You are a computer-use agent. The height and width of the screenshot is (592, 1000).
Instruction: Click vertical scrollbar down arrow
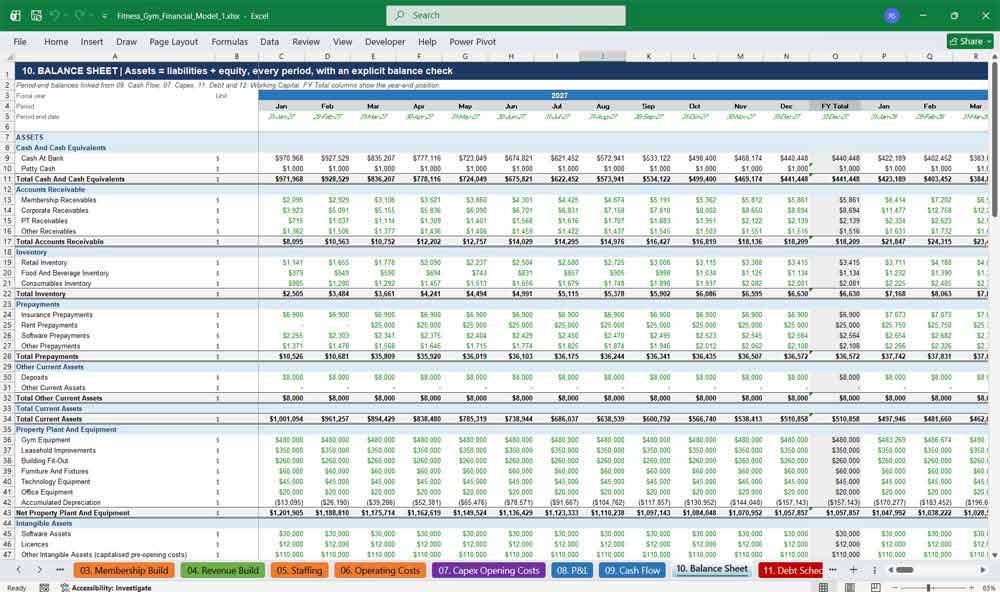coord(995,556)
